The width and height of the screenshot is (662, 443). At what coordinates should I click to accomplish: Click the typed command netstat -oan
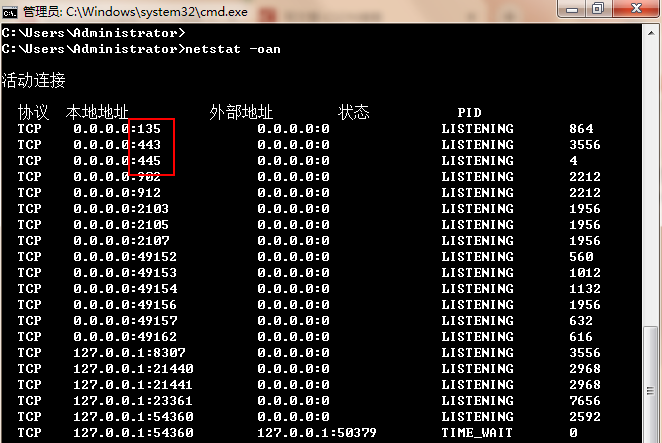233,49
